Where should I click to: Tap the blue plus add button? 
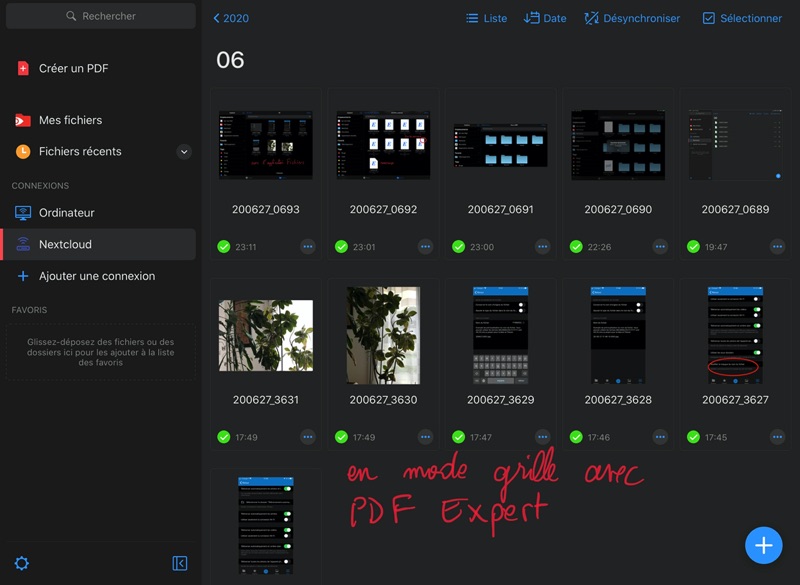(763, 545)
